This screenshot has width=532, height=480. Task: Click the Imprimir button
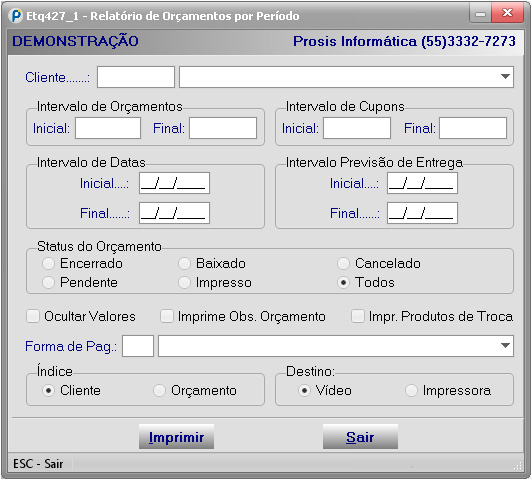click(x=176, y=437)
